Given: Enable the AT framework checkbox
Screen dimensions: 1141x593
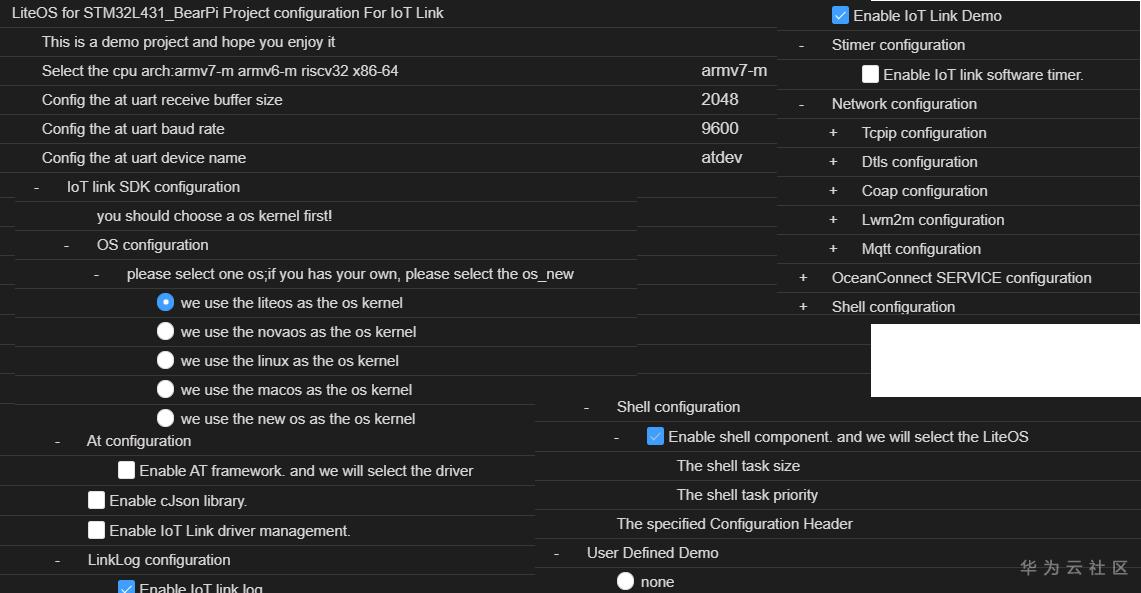Looking at the screenshot, I should point(127,470).
